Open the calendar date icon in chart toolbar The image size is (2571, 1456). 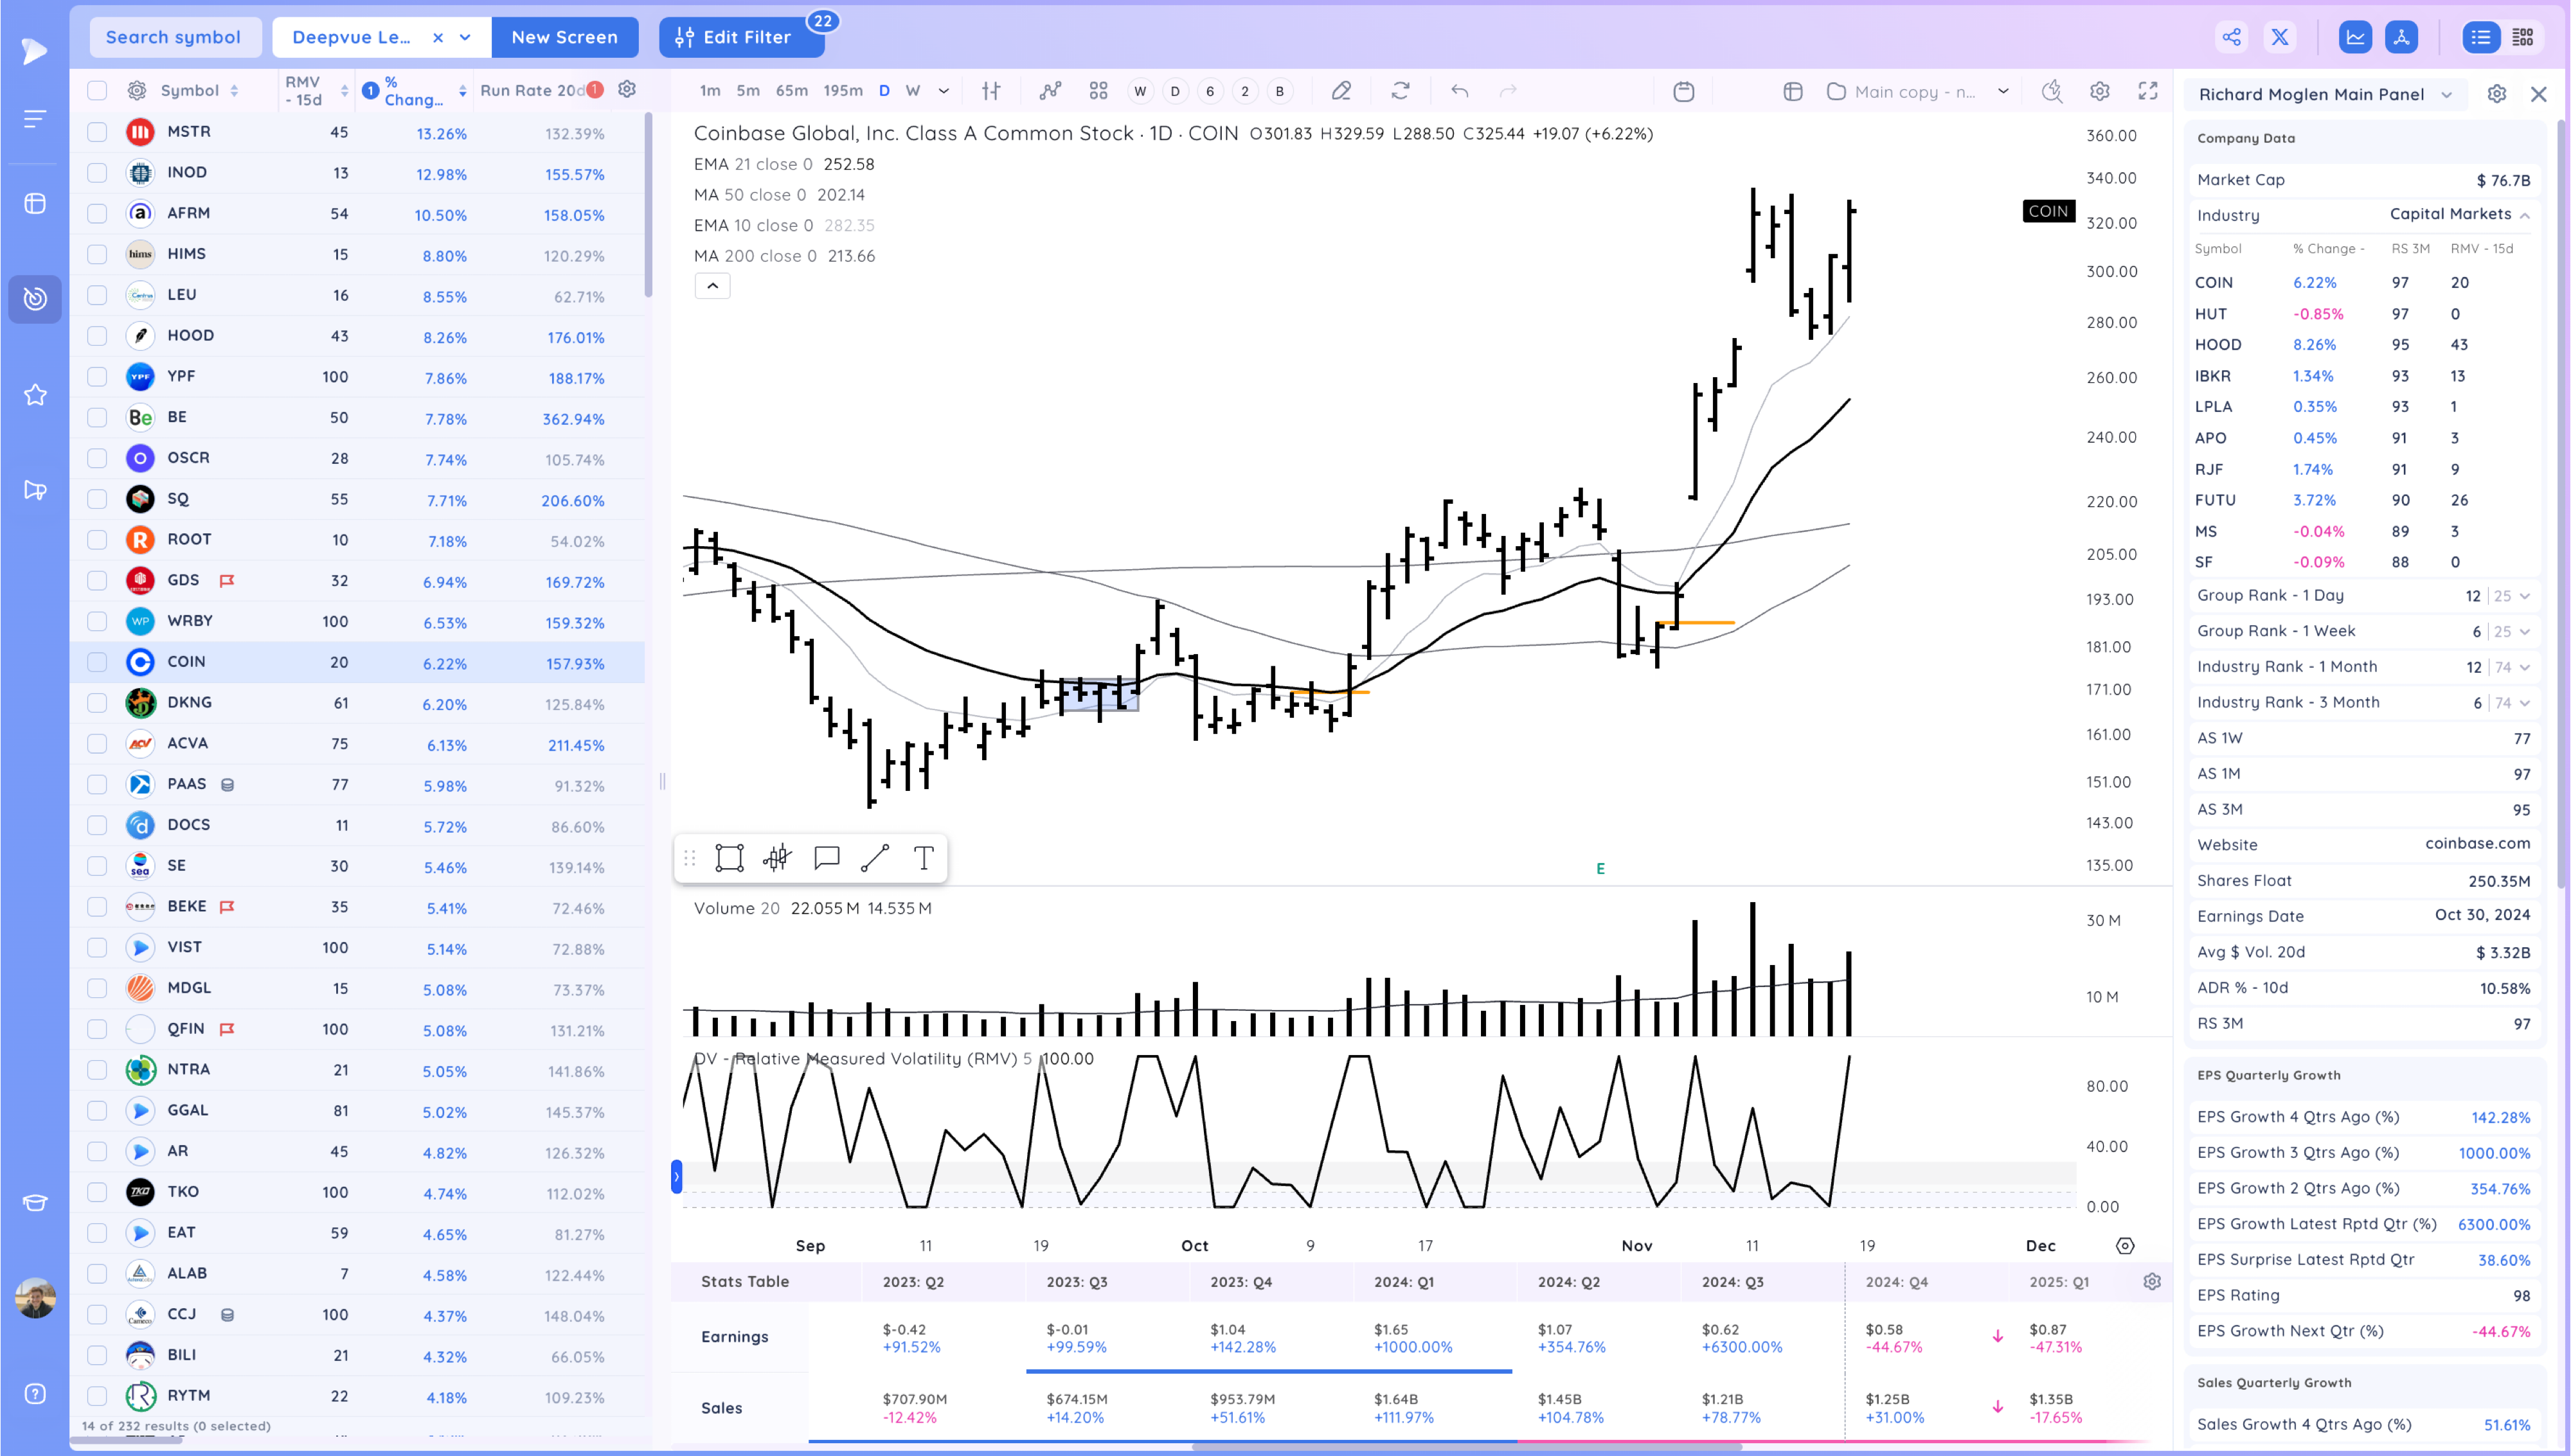pyautogui.click(x=1684, y=91)
